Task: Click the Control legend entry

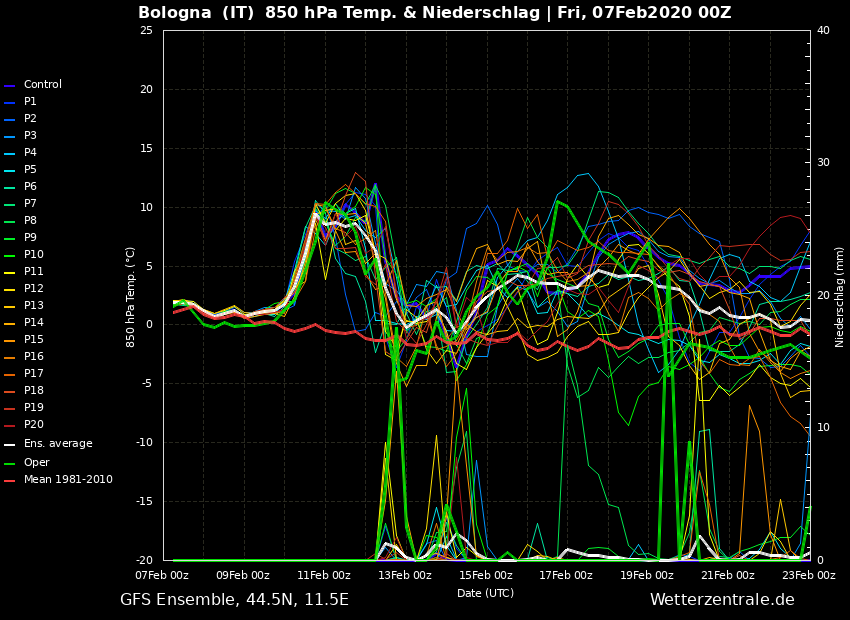Action: coord(42,85)
